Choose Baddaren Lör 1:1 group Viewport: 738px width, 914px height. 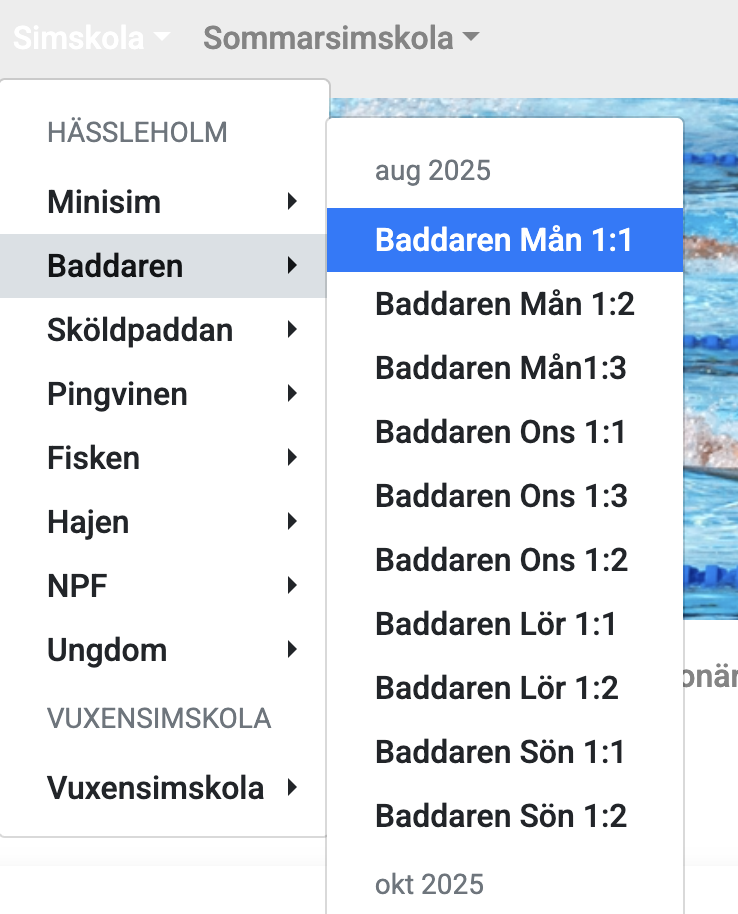pos(496,624)
